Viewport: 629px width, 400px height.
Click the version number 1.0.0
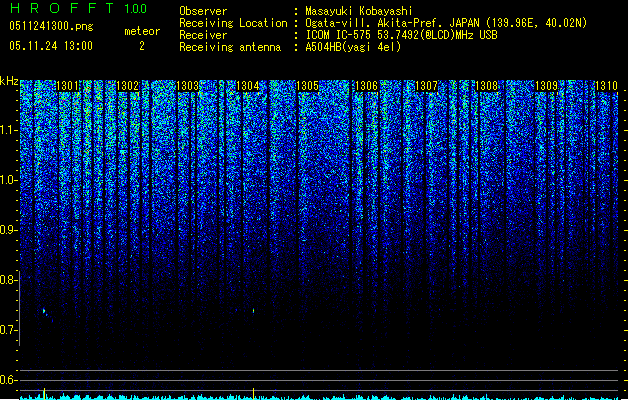[x=135, y=8]
